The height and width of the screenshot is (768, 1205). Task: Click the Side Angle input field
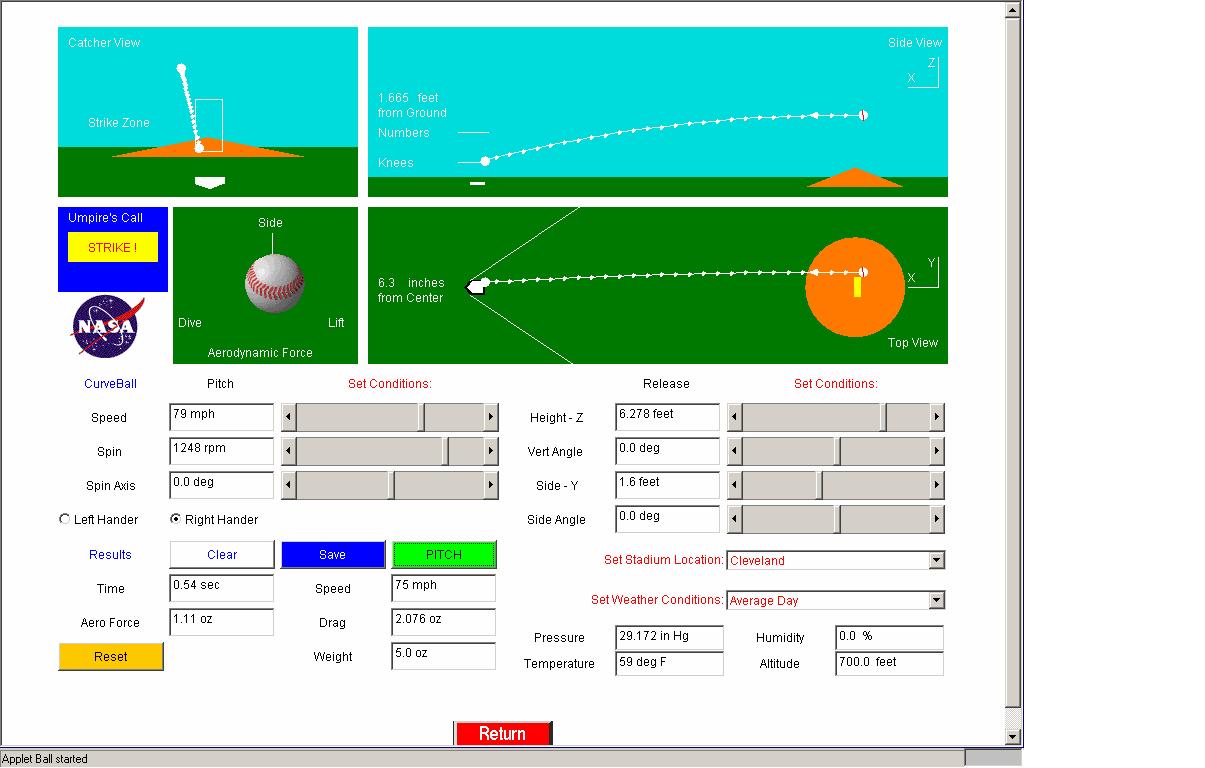click(x=668, y=519)
